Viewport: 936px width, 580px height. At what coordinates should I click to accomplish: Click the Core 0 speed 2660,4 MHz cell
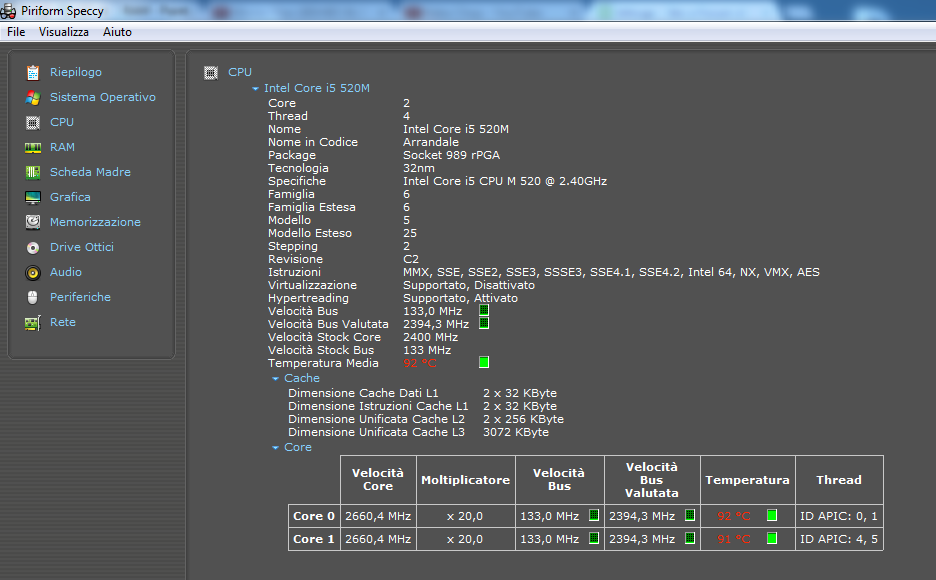378,516
